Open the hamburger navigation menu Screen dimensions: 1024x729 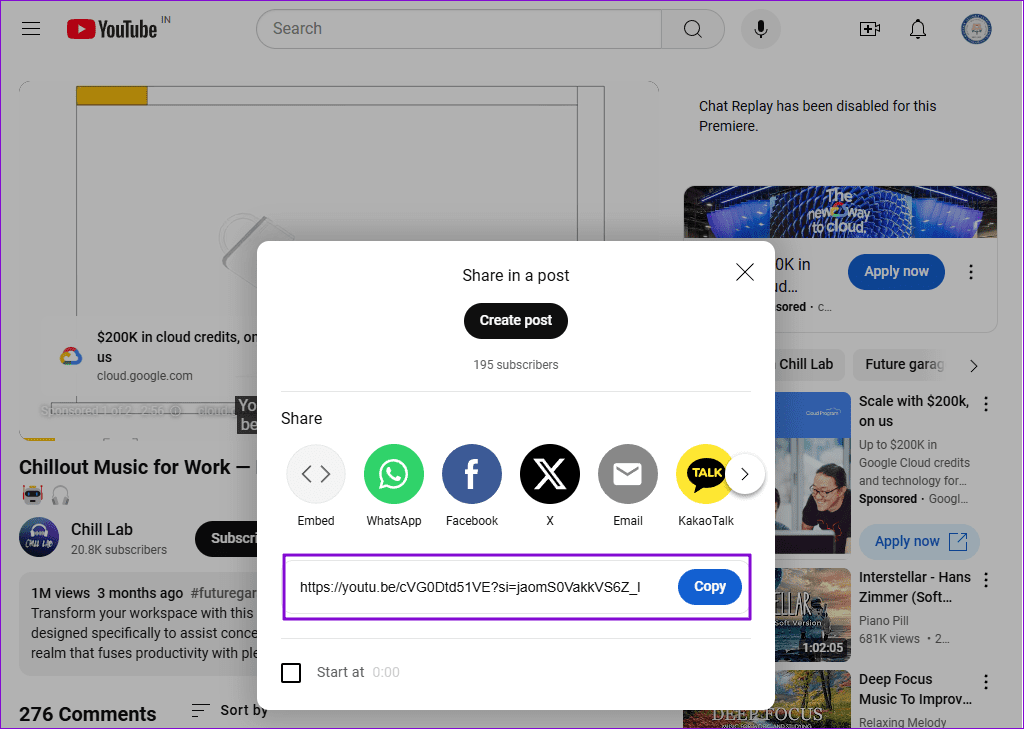pos(30,28)
